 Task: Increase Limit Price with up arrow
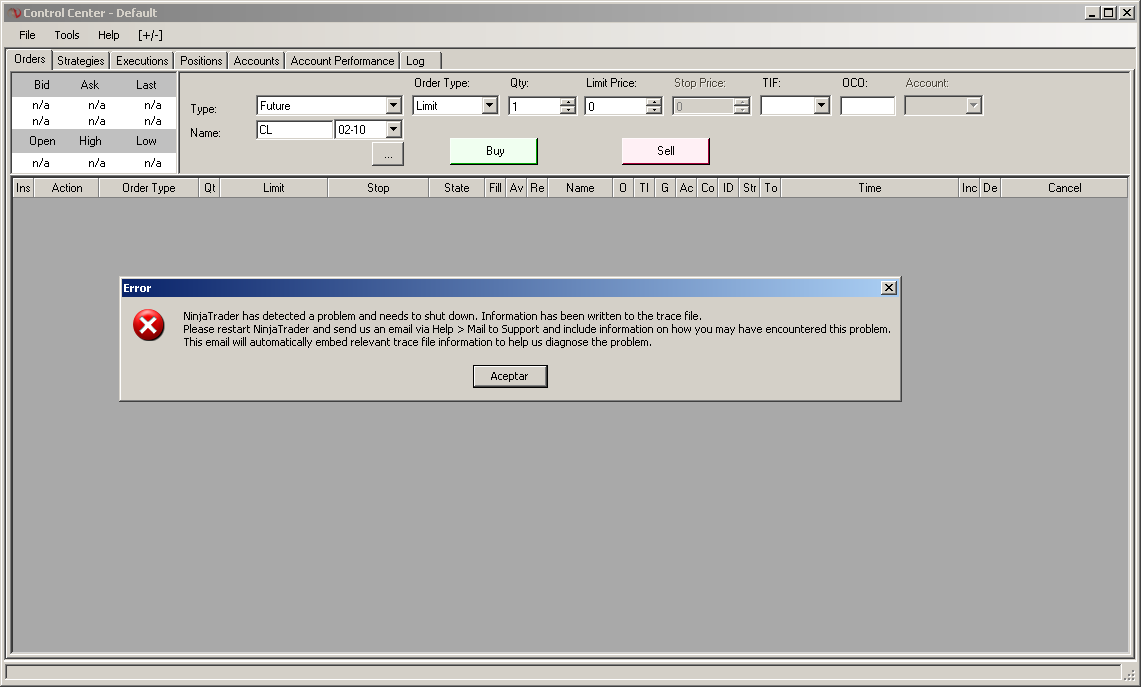[653, 102]
